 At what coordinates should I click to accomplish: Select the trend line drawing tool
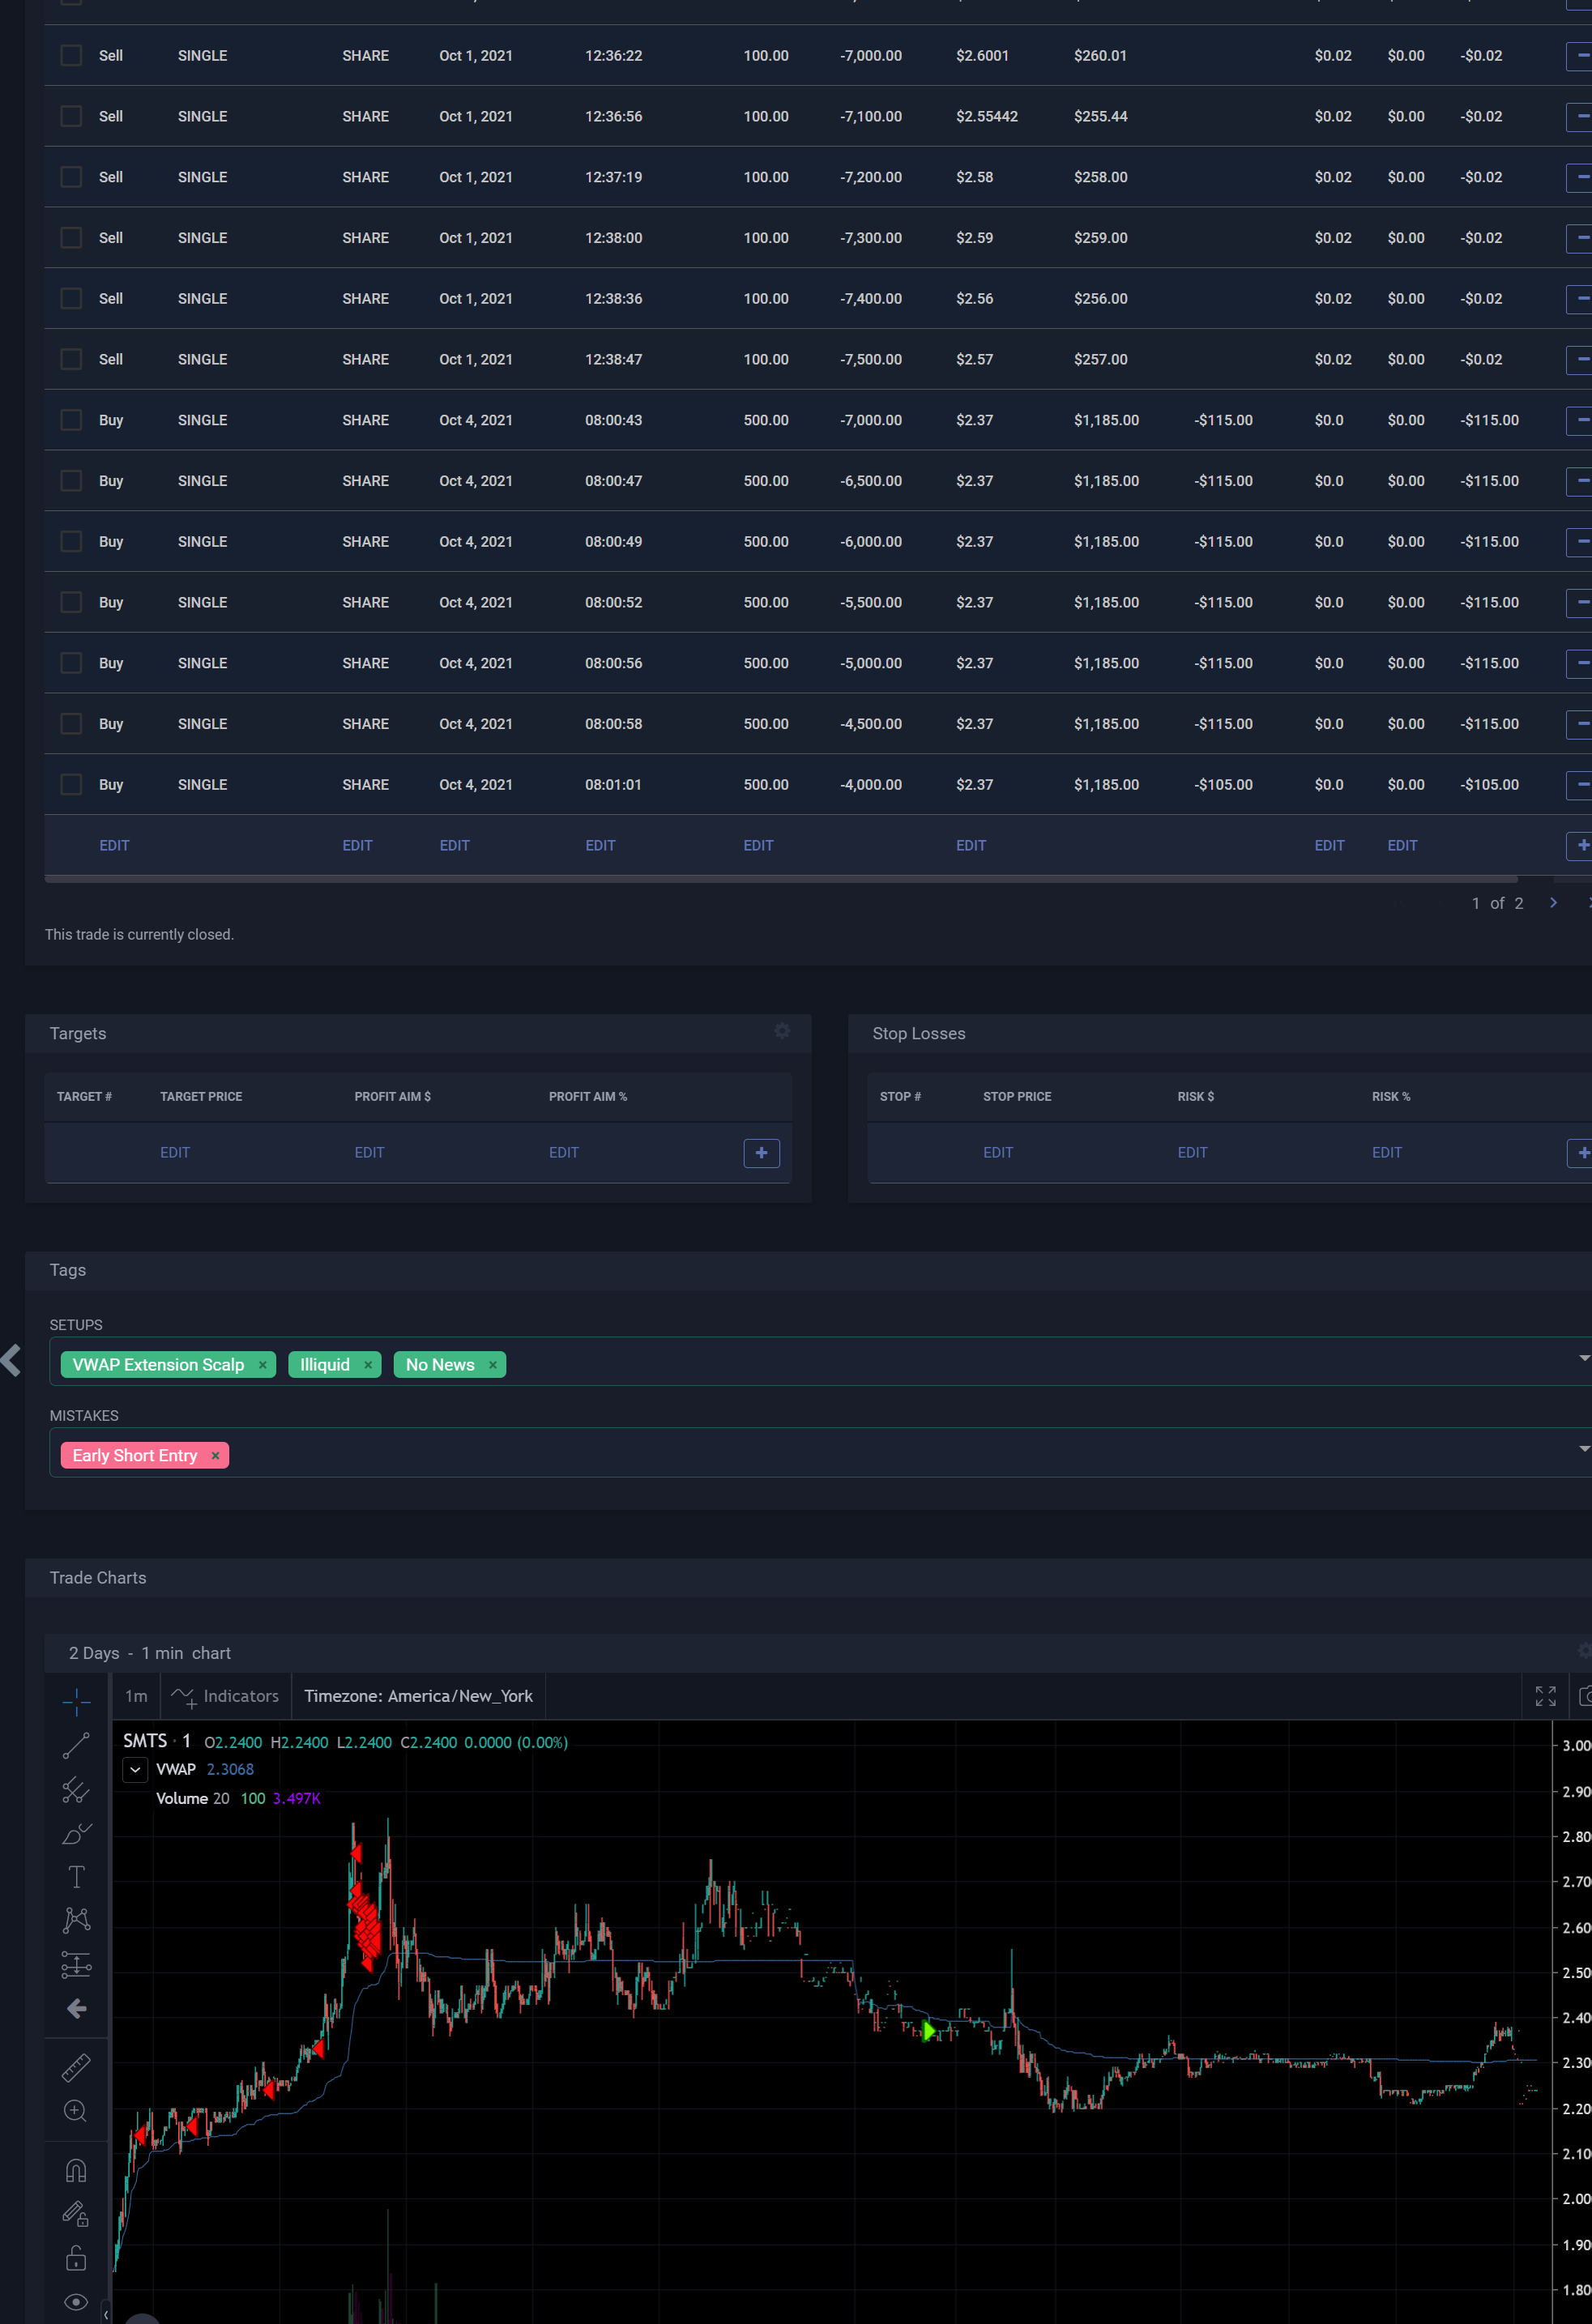click(x=76, y=1746)
